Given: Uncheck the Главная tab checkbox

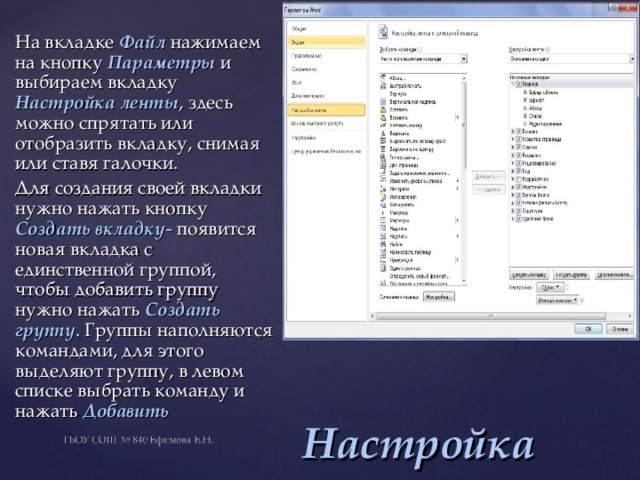Looking at the screenshot, I should click(x=518, y=84).
